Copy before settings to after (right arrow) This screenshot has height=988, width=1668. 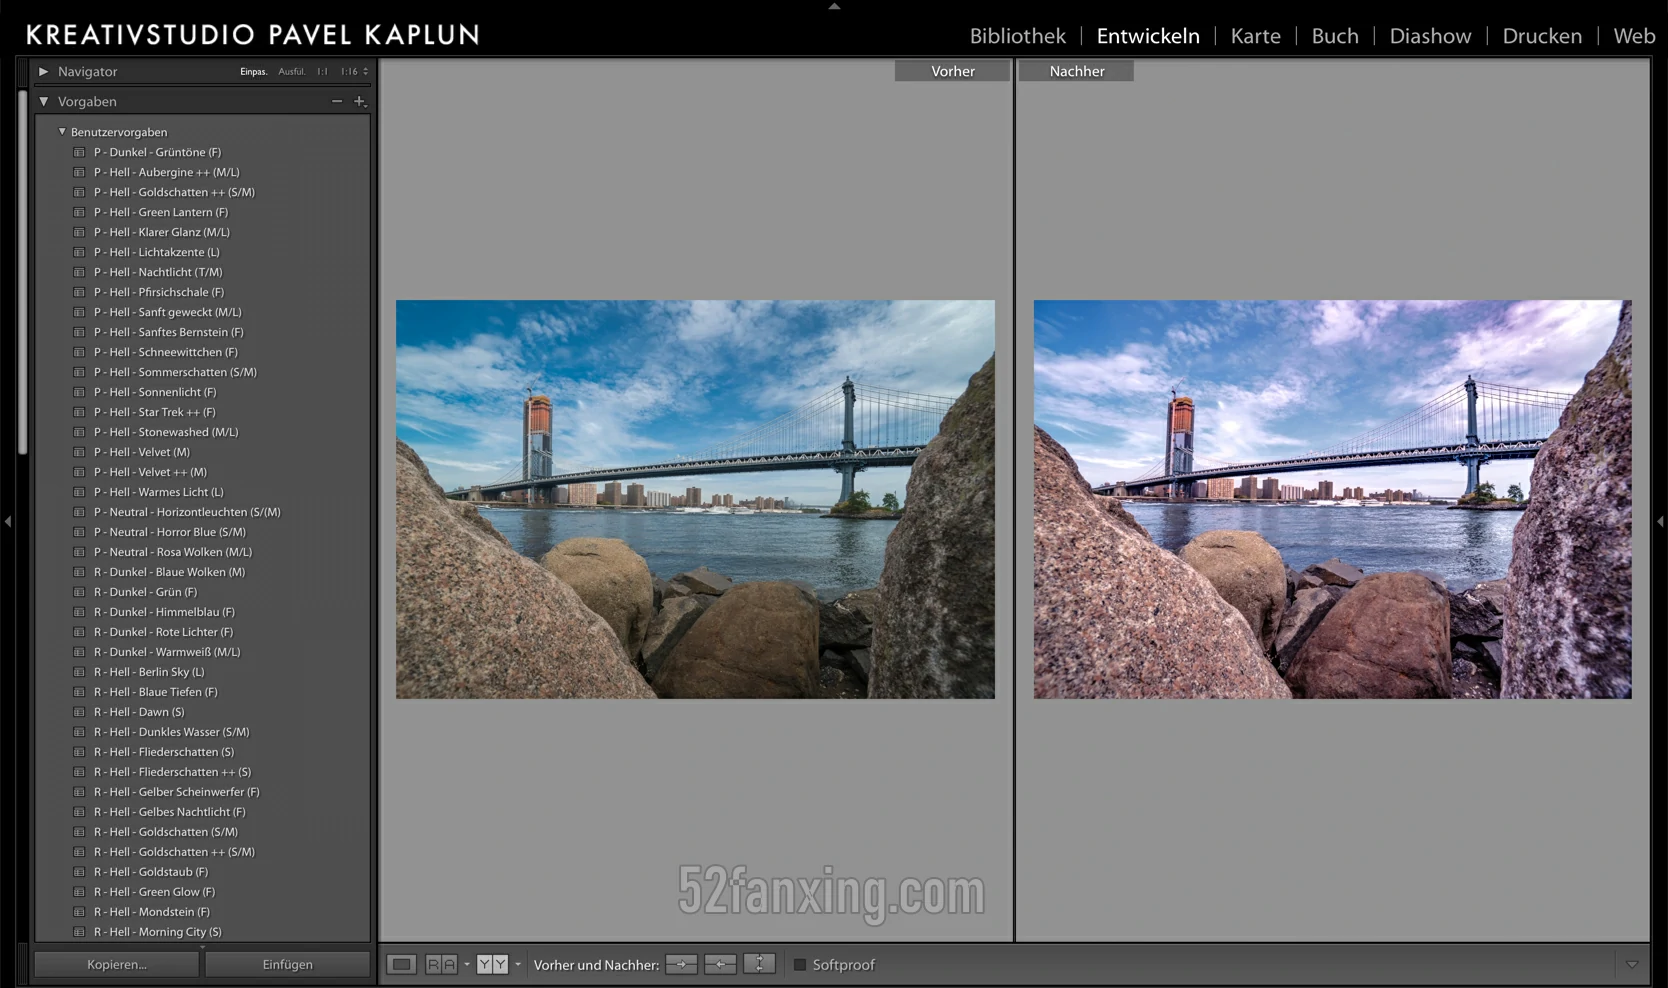tap(681, 965)
